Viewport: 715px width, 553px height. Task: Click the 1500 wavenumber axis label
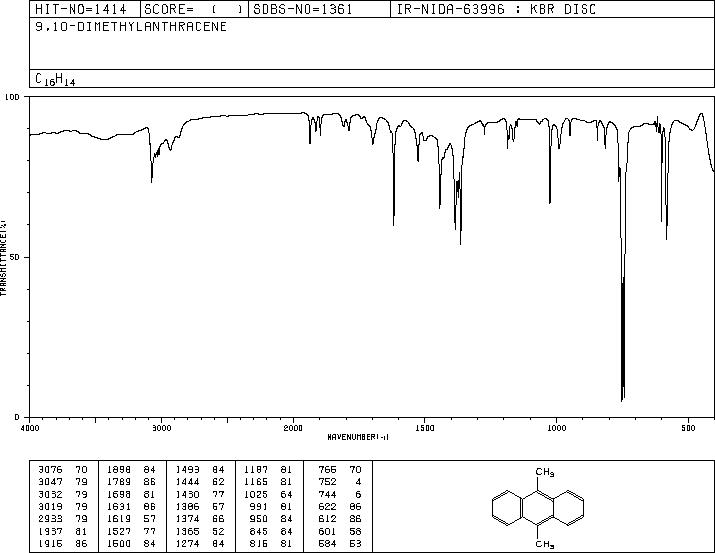coord(425,428)
